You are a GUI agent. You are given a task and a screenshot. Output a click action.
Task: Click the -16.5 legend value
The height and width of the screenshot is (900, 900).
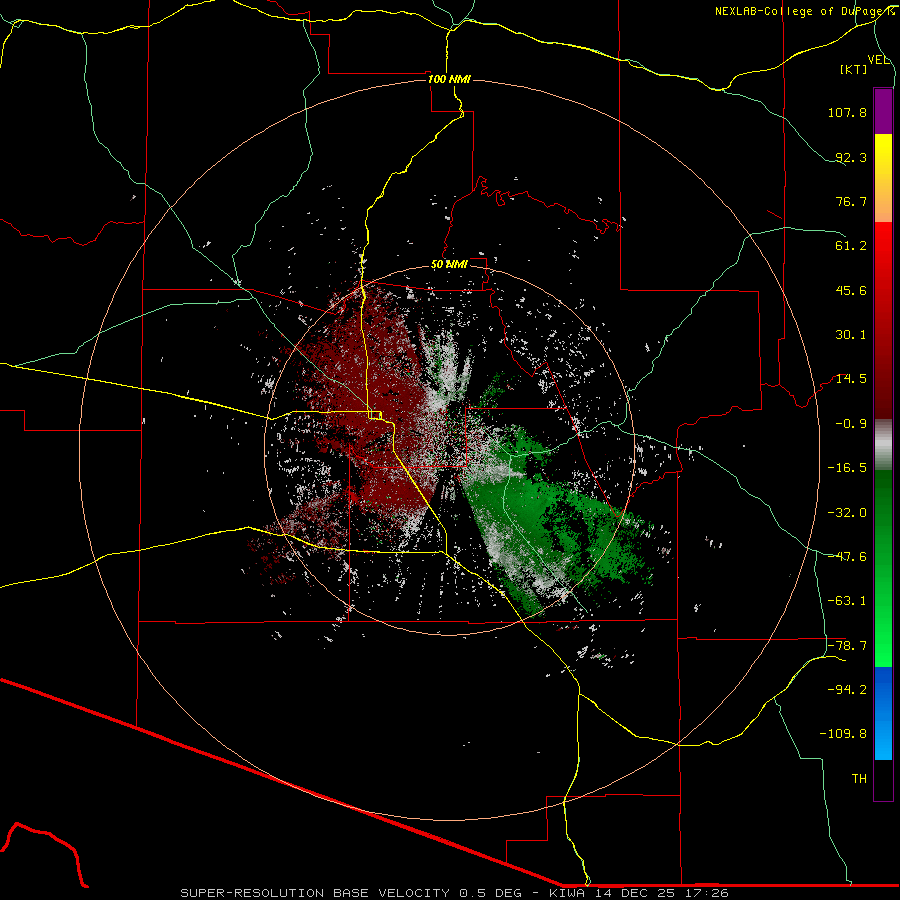point(847,468)
